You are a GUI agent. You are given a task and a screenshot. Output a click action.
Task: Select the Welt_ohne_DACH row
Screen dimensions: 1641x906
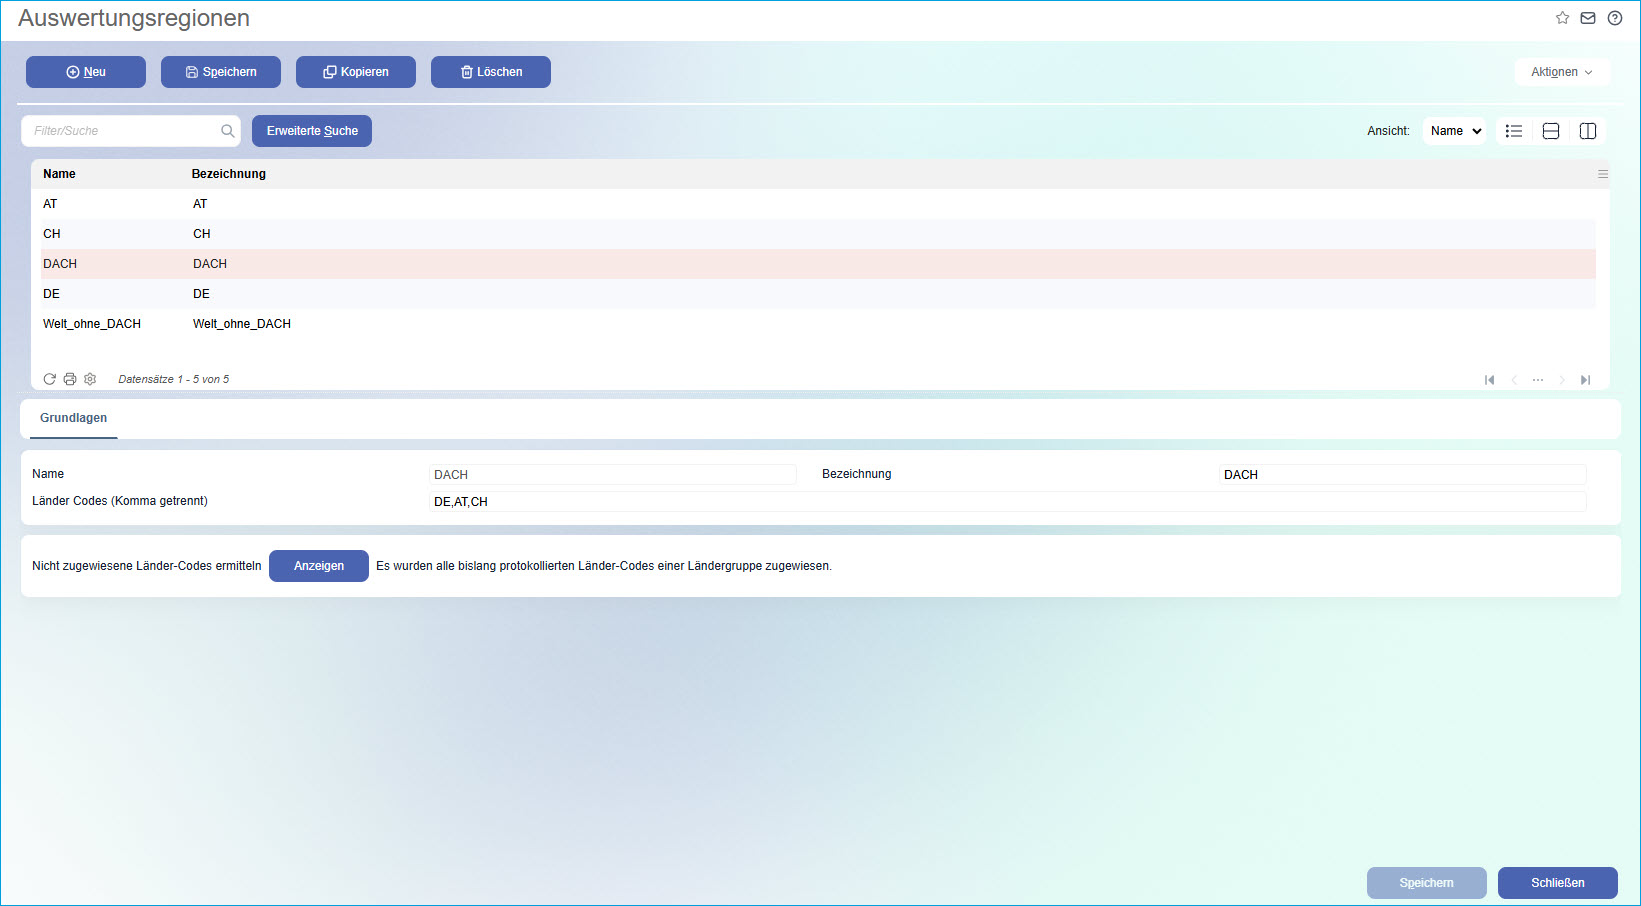pyautogui.click(x=92, y=324)
